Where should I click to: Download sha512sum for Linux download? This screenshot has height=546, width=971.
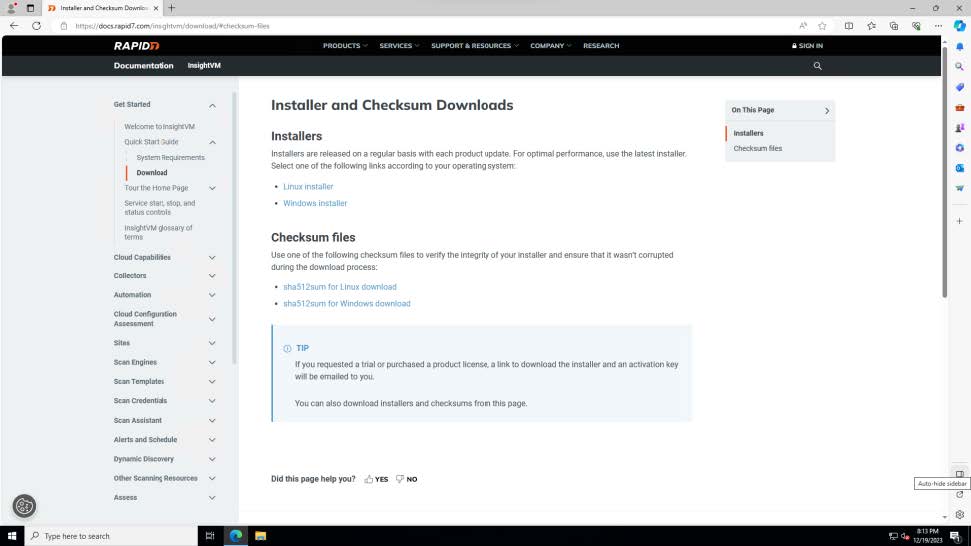339,287
